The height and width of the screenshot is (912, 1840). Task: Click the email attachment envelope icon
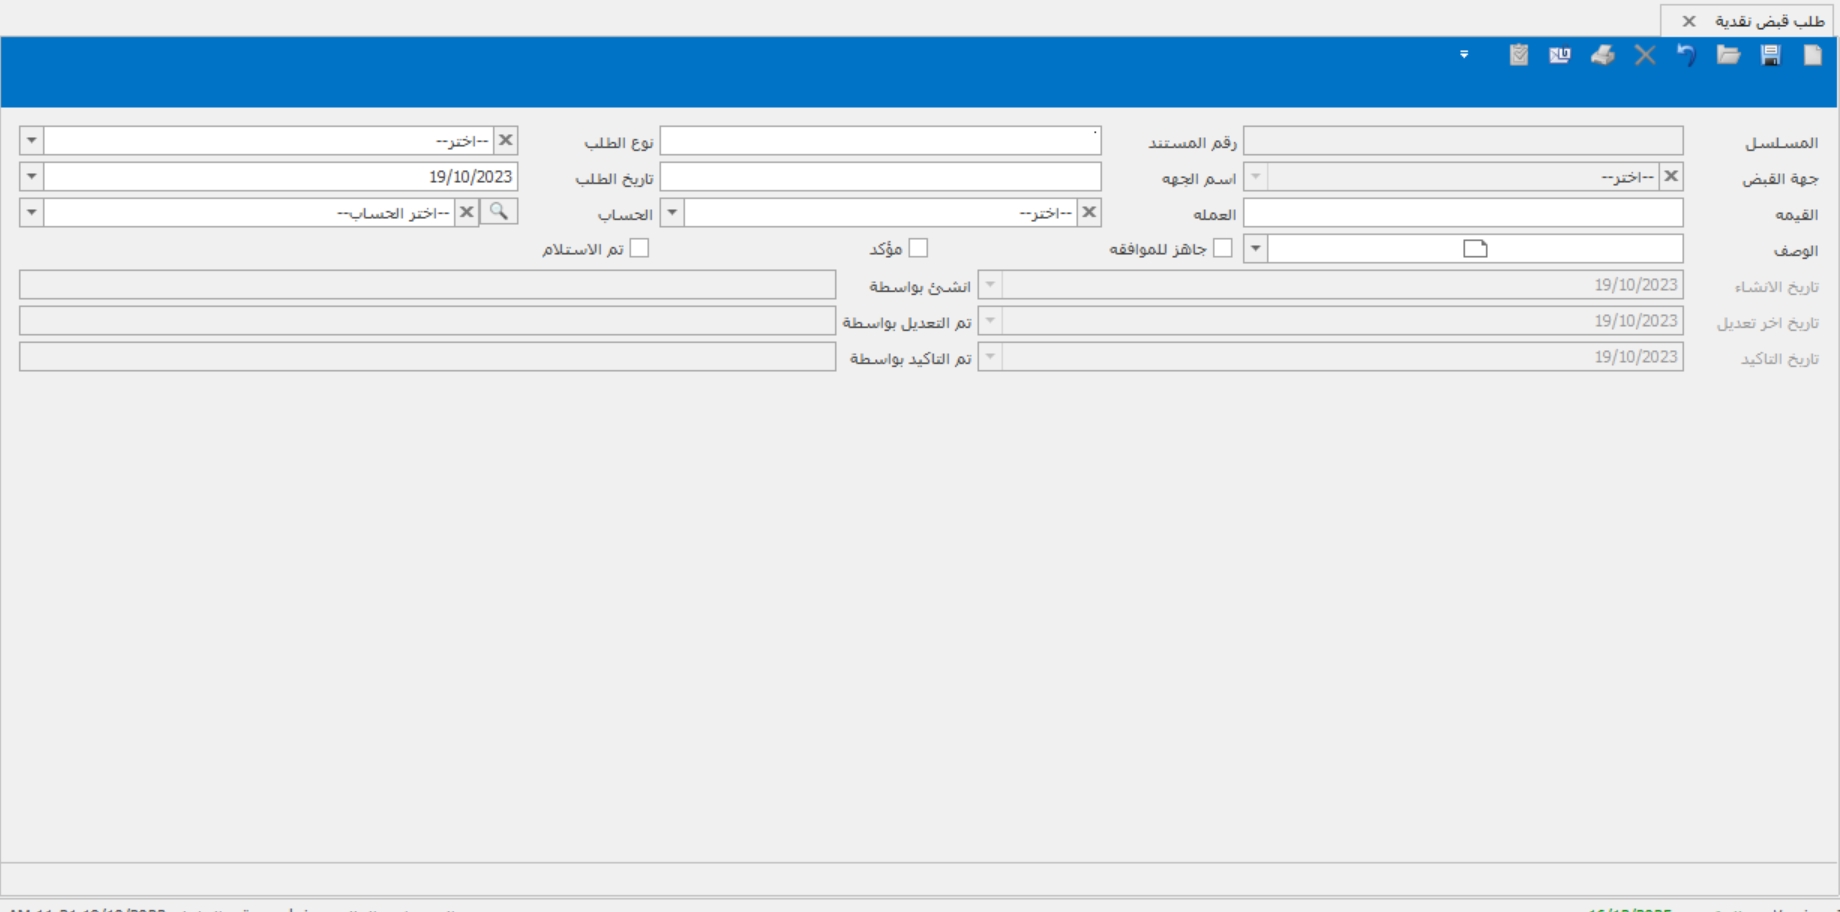click(x=1560, y=56)
